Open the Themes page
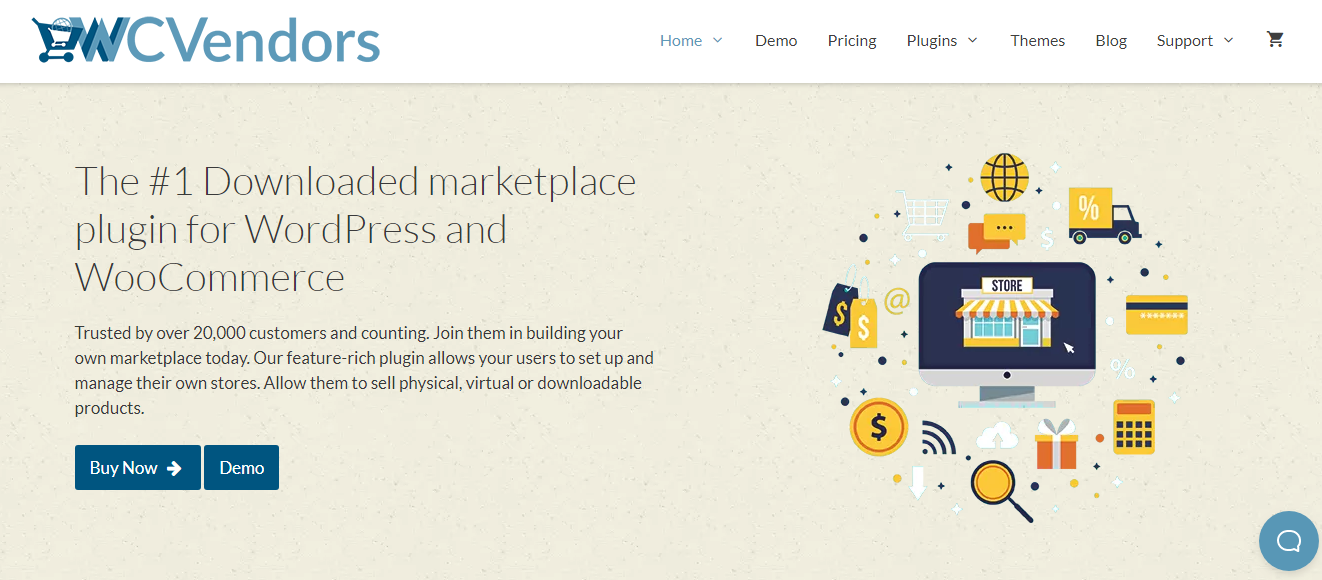This screenshot has width=1322, height=580. pyautogui.click(x=1038, y=41)
